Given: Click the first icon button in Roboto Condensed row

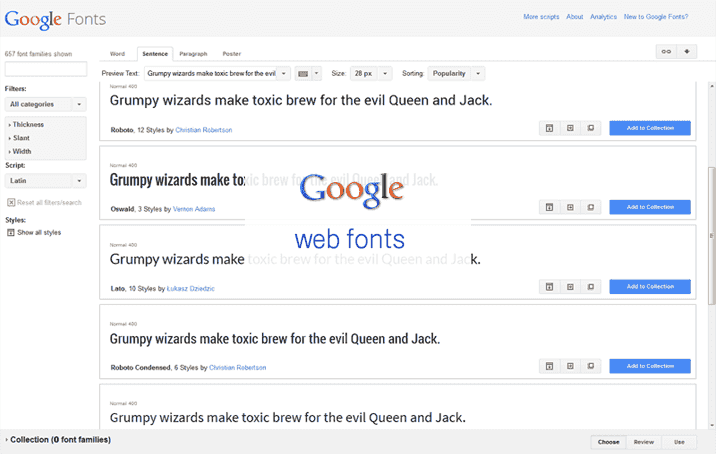Looking at the screenshot, I should click(549, 366).
